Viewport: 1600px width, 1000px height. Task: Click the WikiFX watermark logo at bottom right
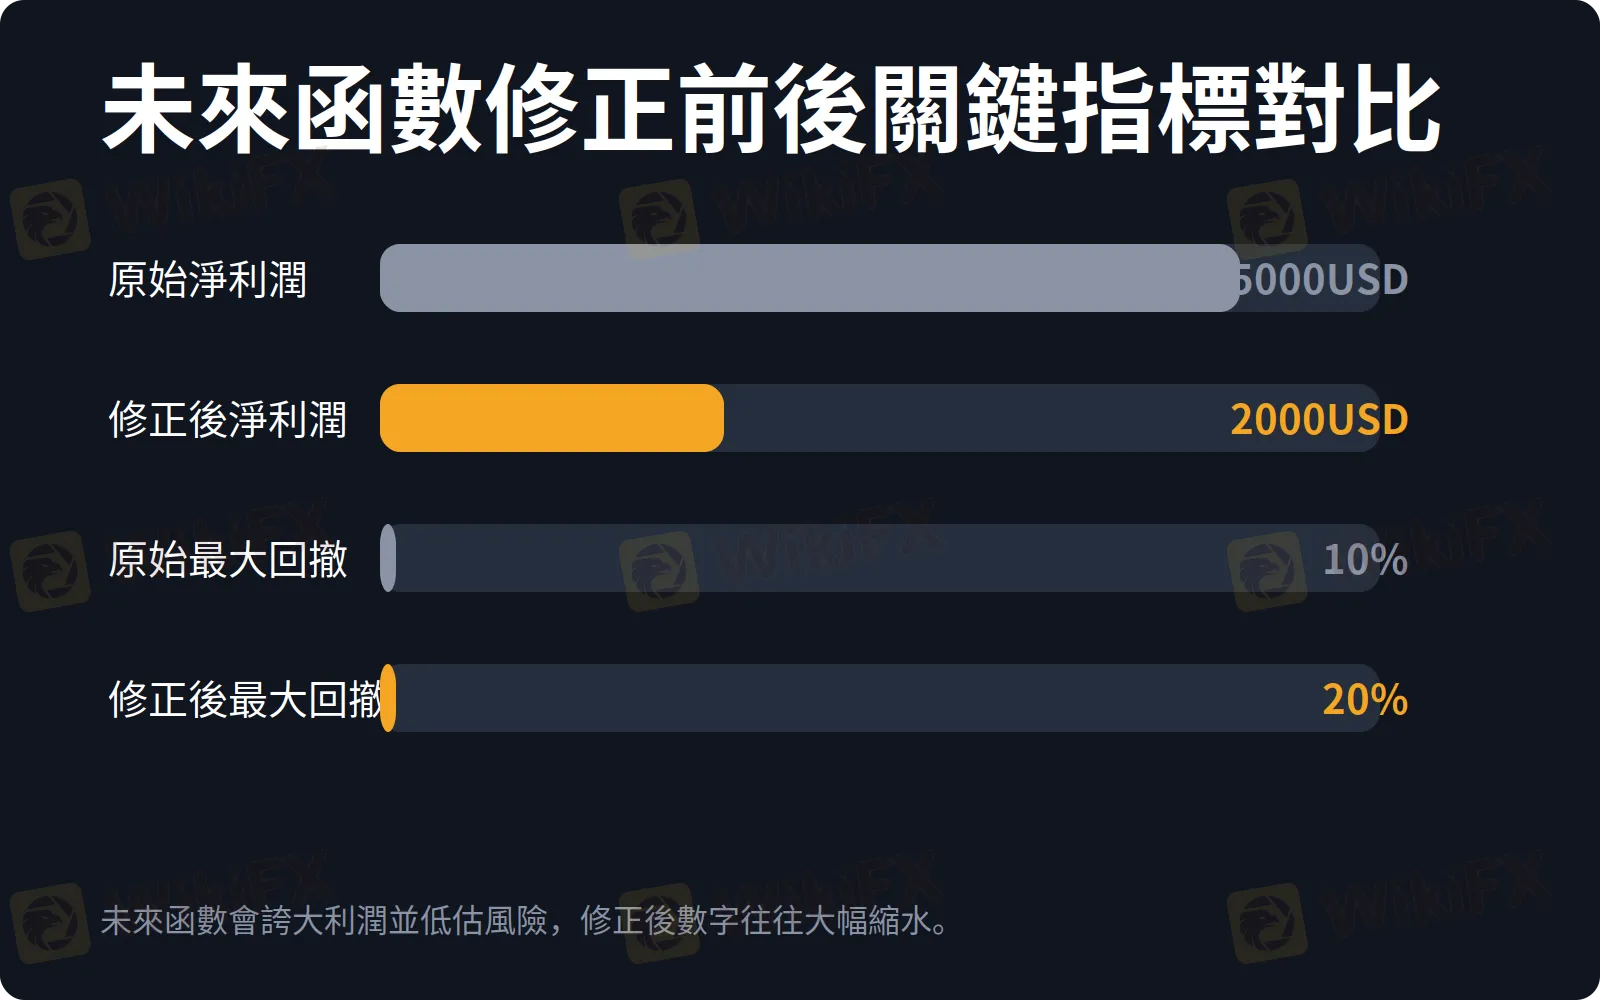point(1267,922)
